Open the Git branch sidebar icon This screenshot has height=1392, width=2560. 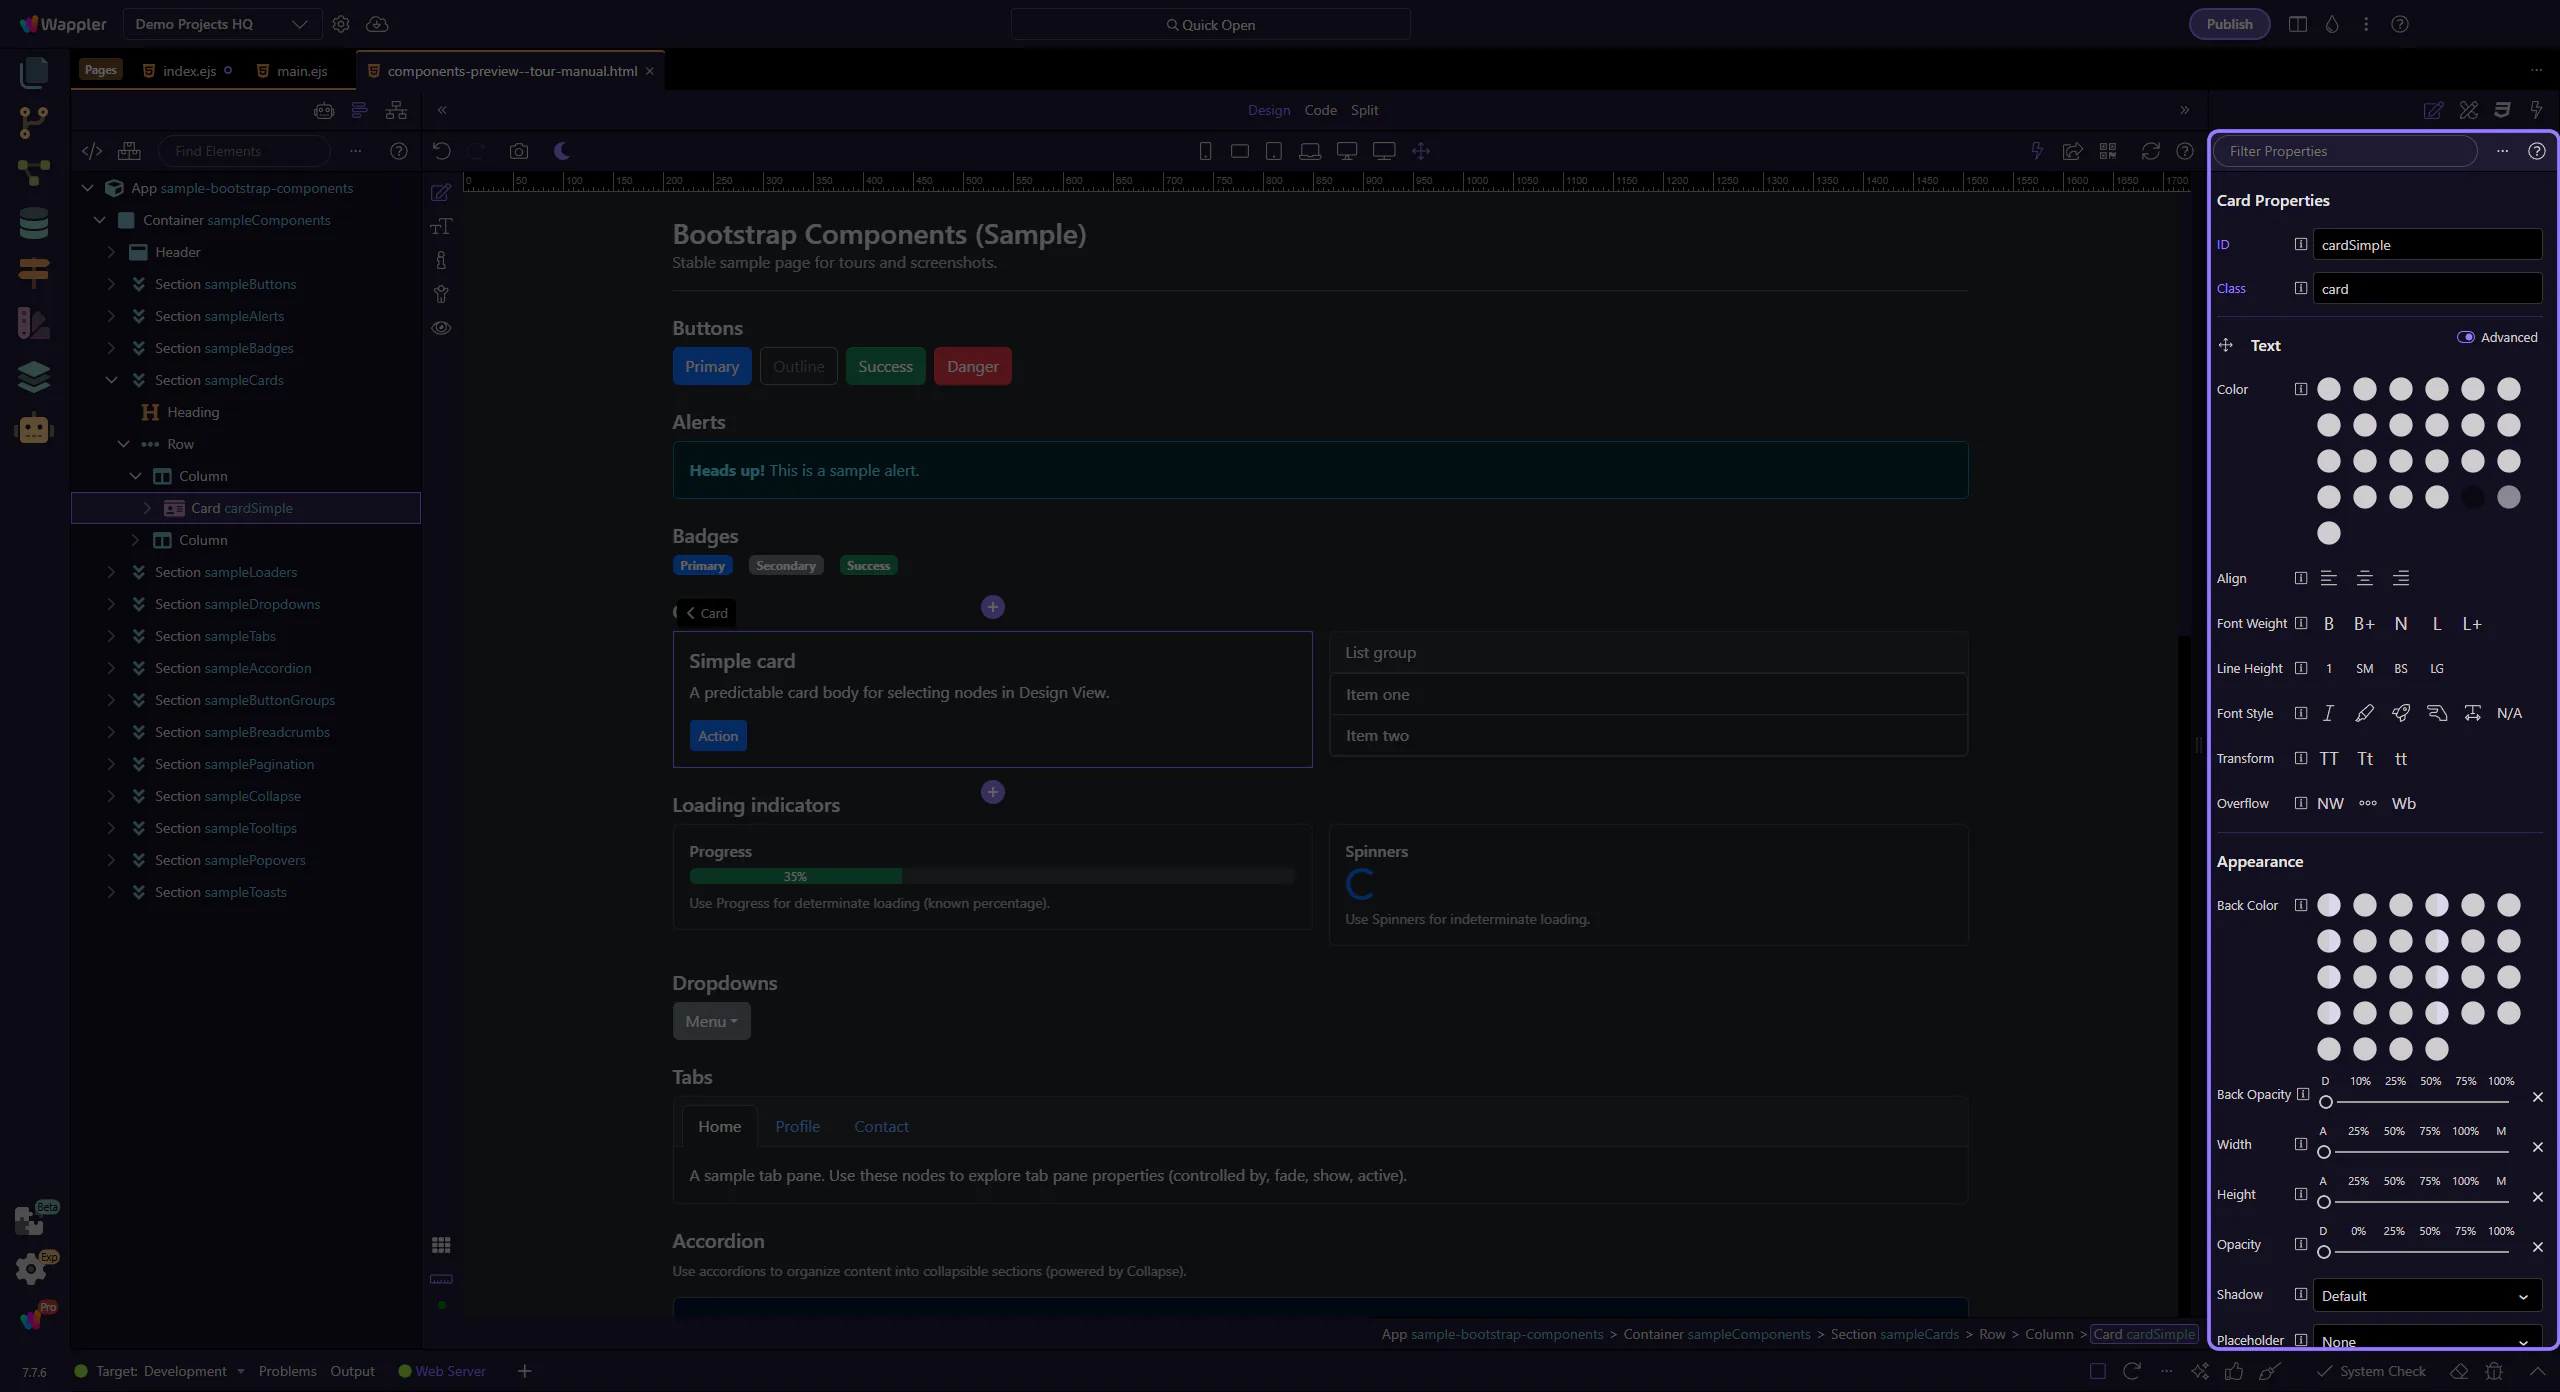[34, 122]
